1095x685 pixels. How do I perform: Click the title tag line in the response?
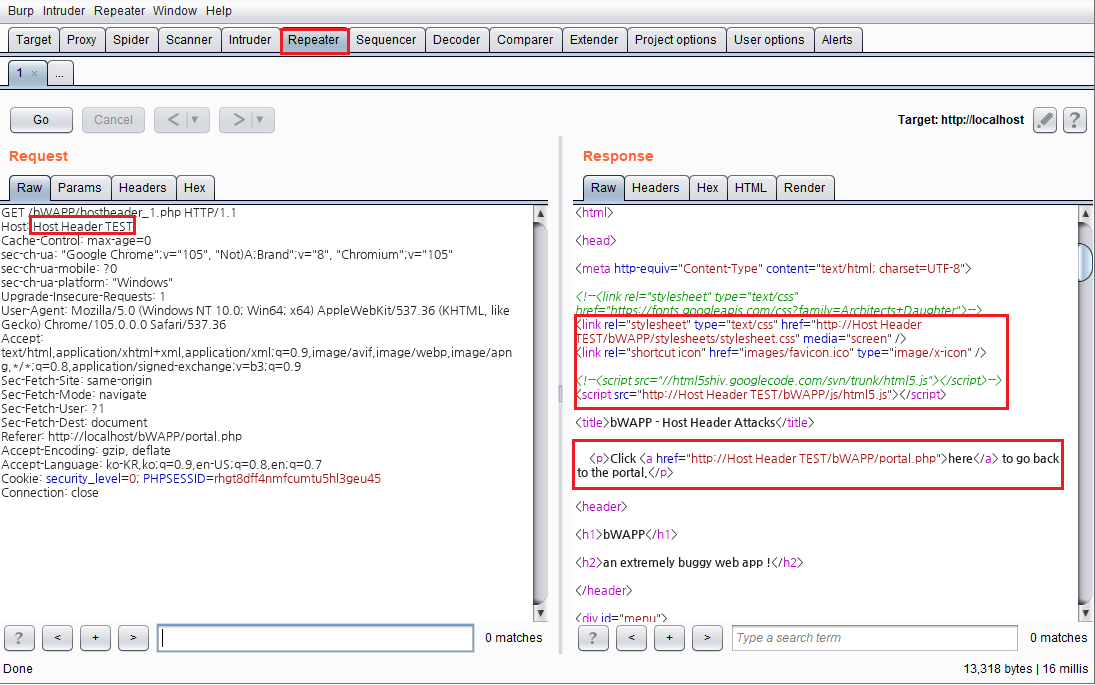(x=695, y=422)
